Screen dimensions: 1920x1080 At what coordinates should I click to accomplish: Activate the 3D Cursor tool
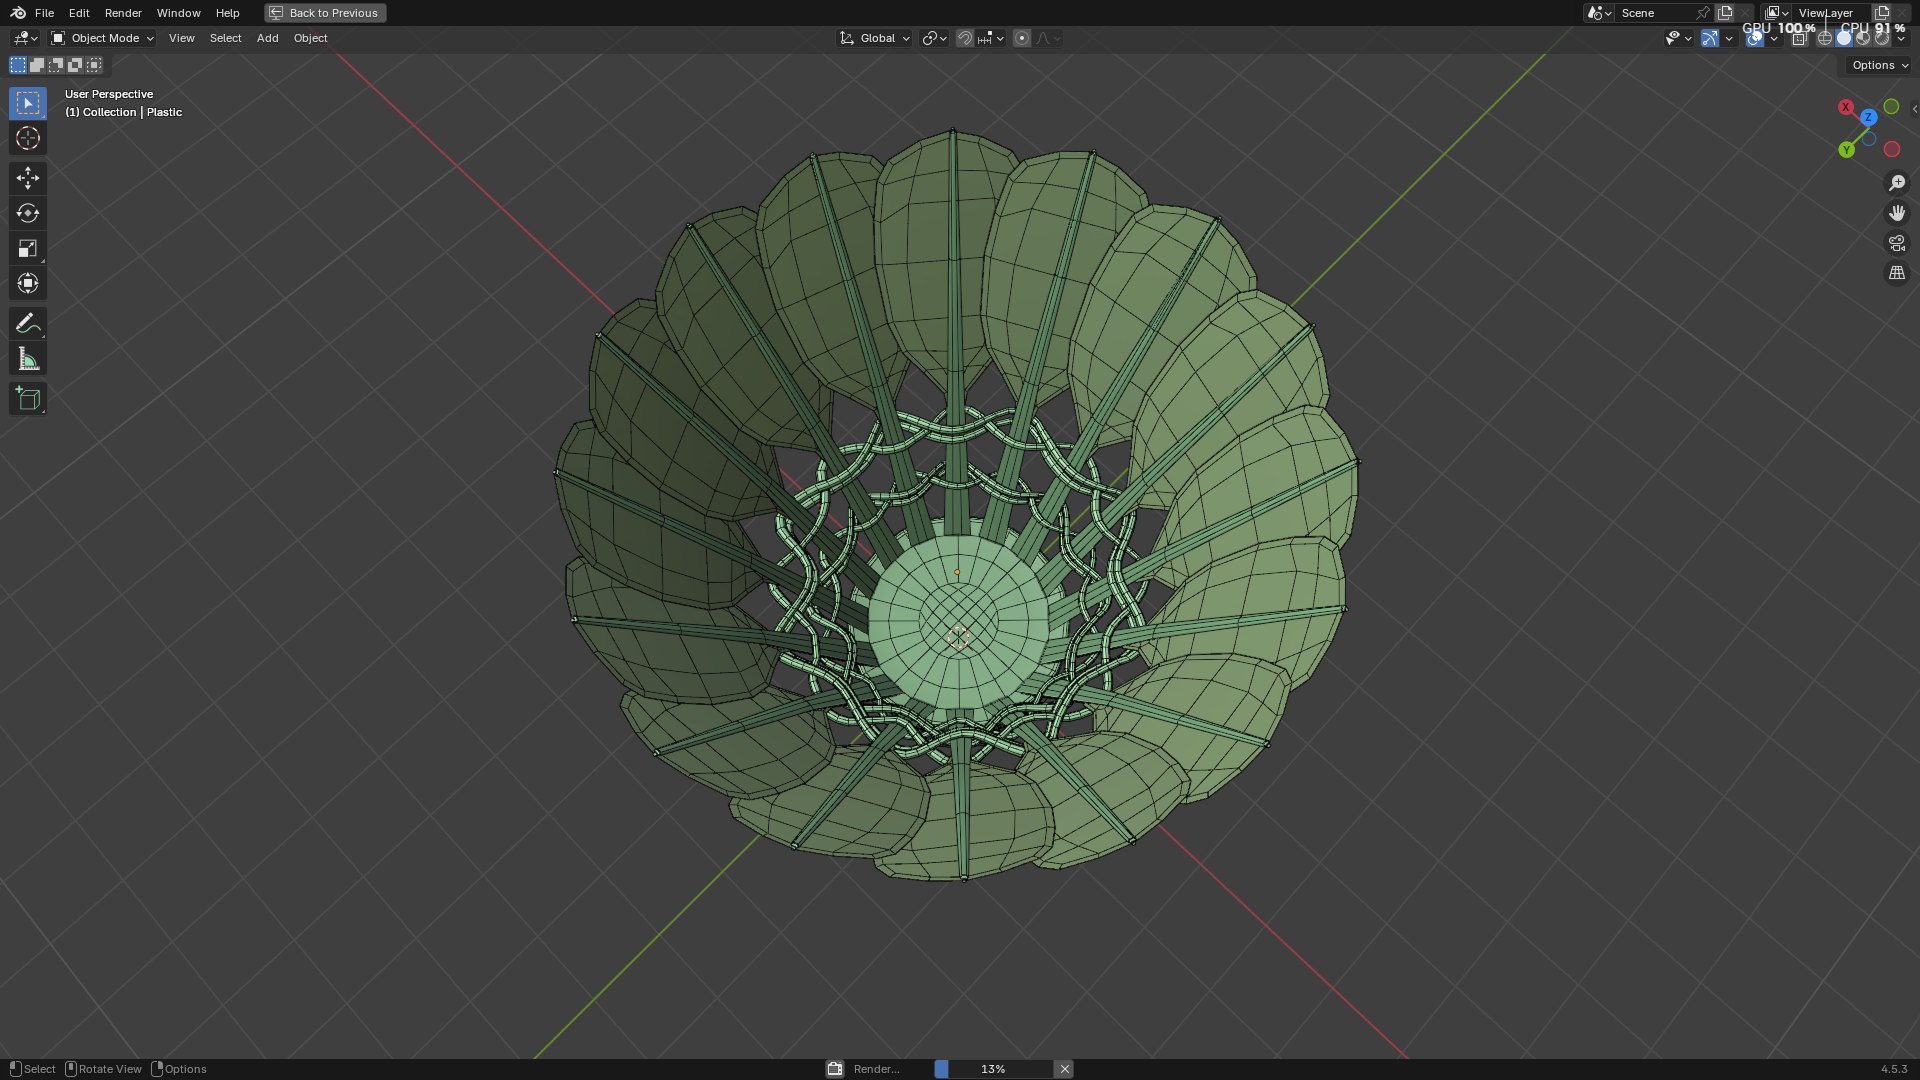tap(28, 138)
